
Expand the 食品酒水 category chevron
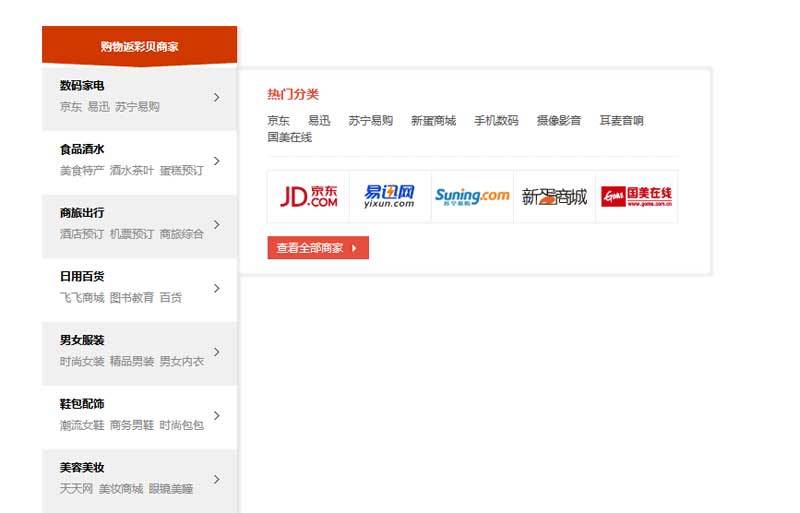217,161
